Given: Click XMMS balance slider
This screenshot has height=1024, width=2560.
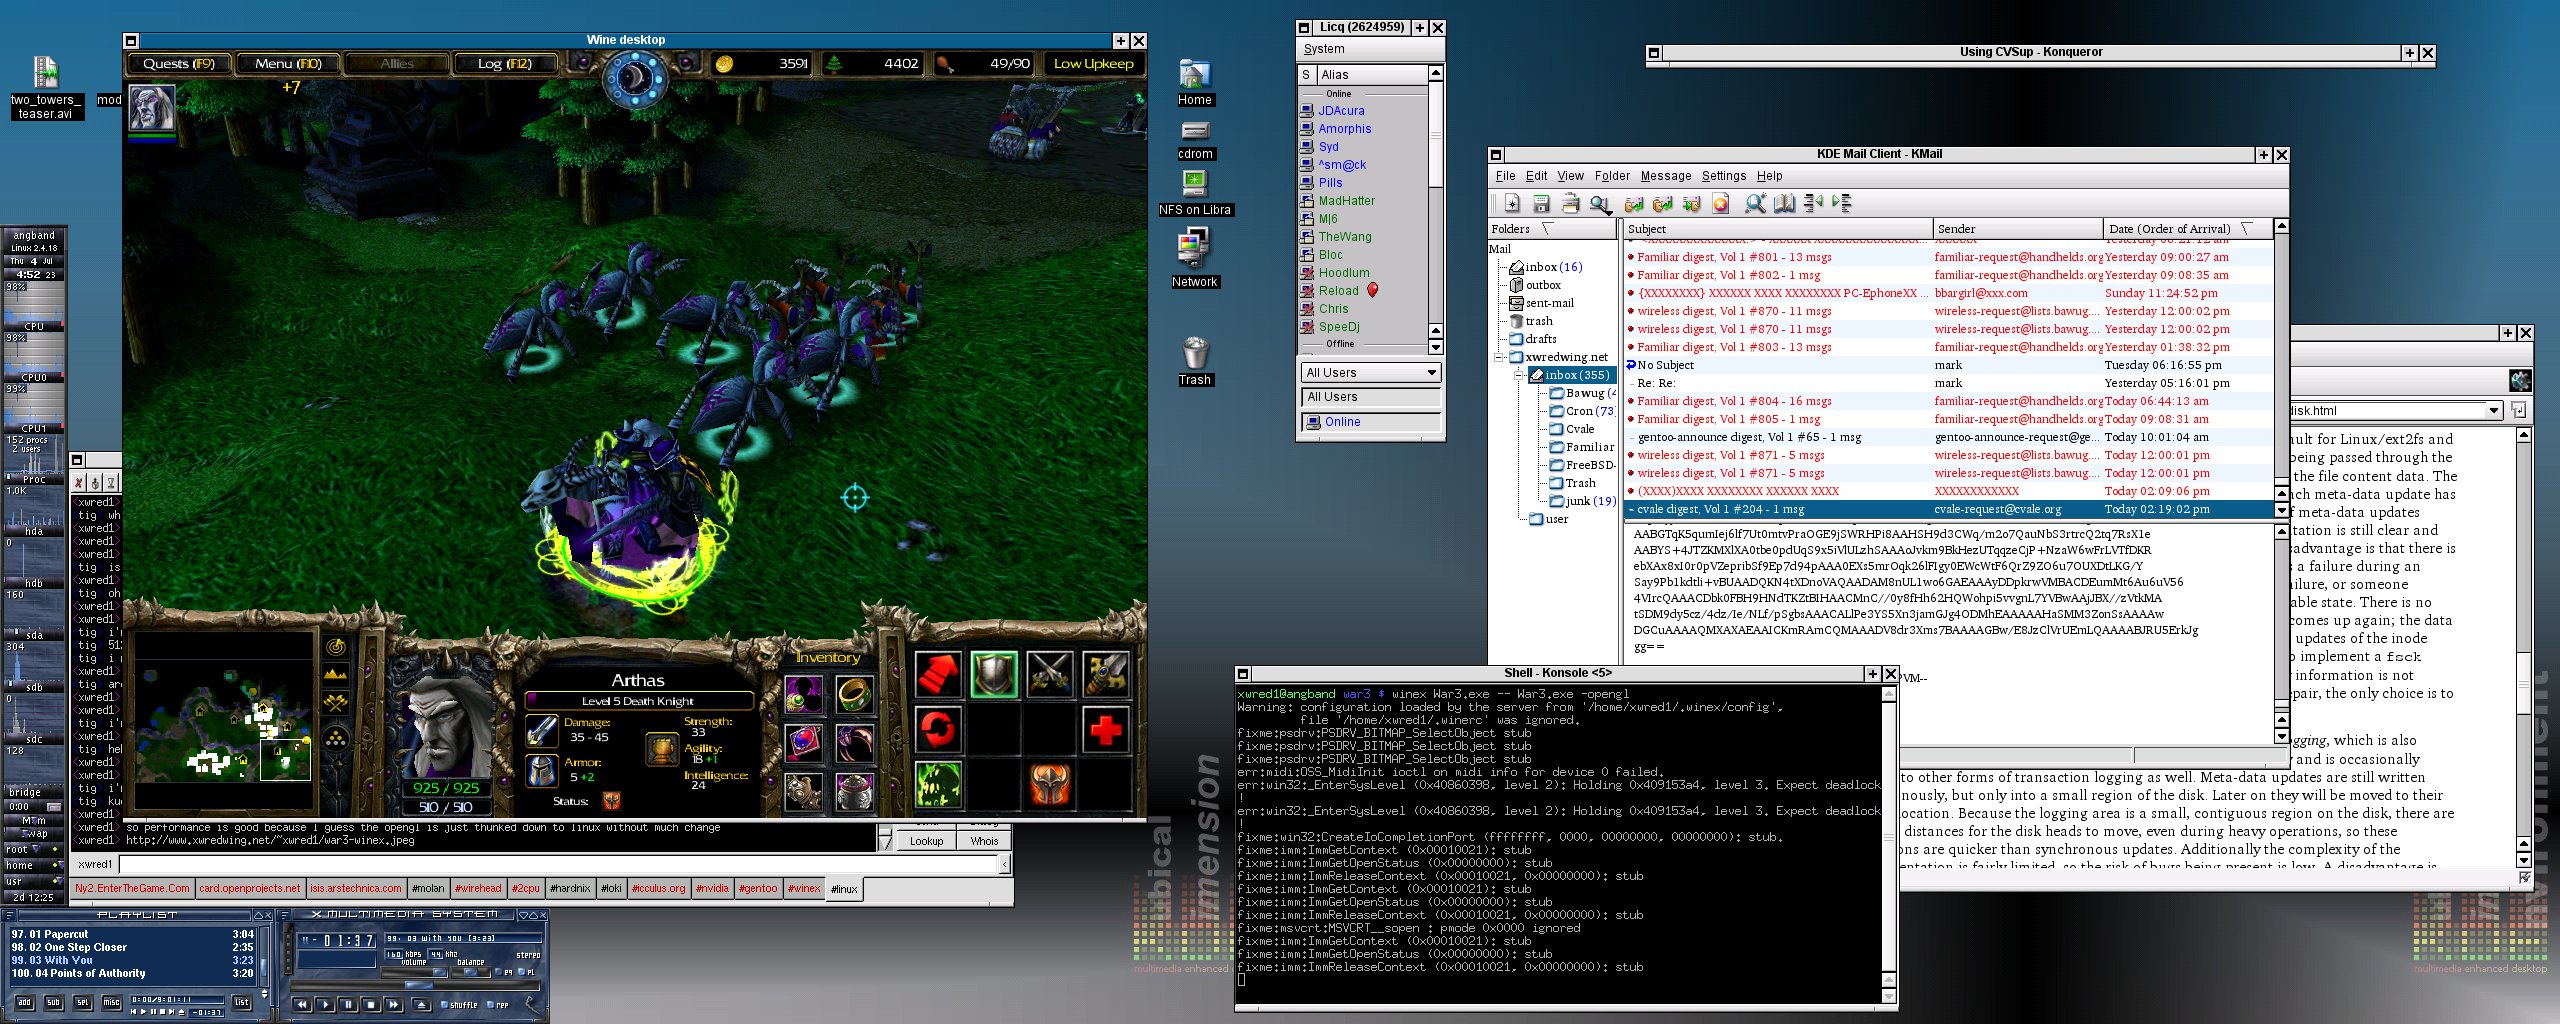Looking at the screenshot, I should 471,973.
